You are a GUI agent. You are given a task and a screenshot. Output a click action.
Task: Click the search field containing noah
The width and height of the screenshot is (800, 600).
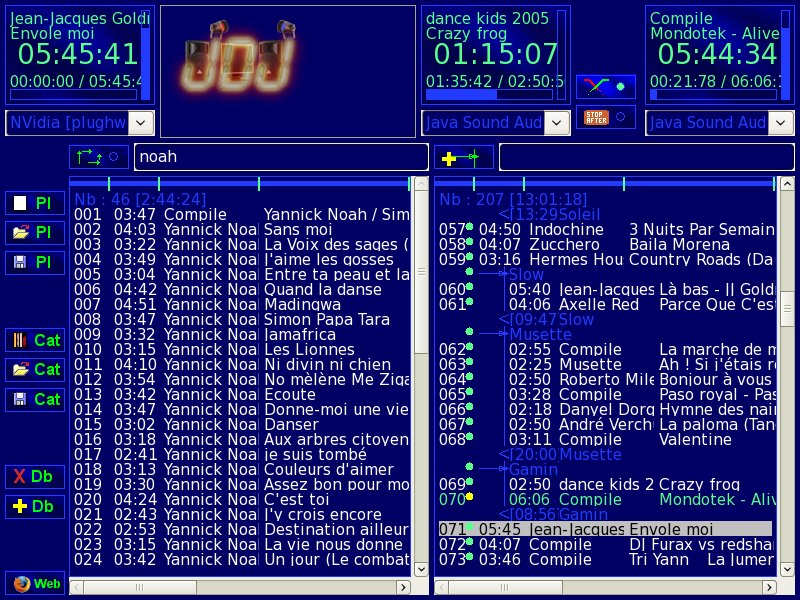[x=281, y=157]
